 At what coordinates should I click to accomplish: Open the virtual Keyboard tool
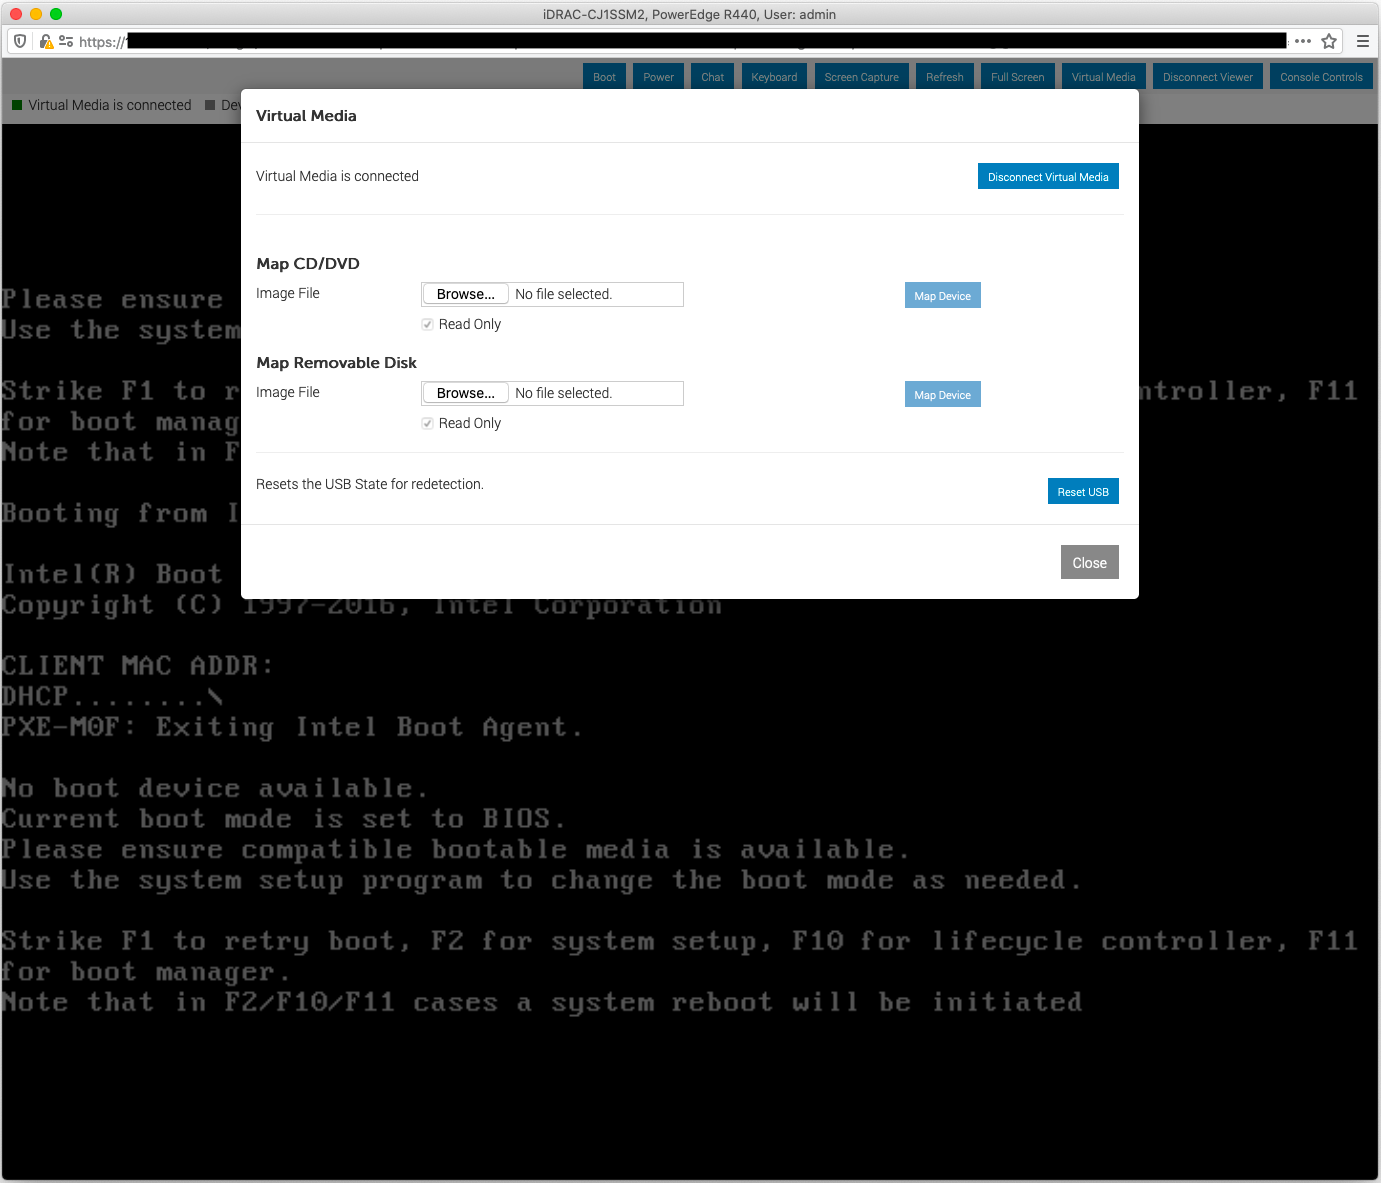click(773, 76)
